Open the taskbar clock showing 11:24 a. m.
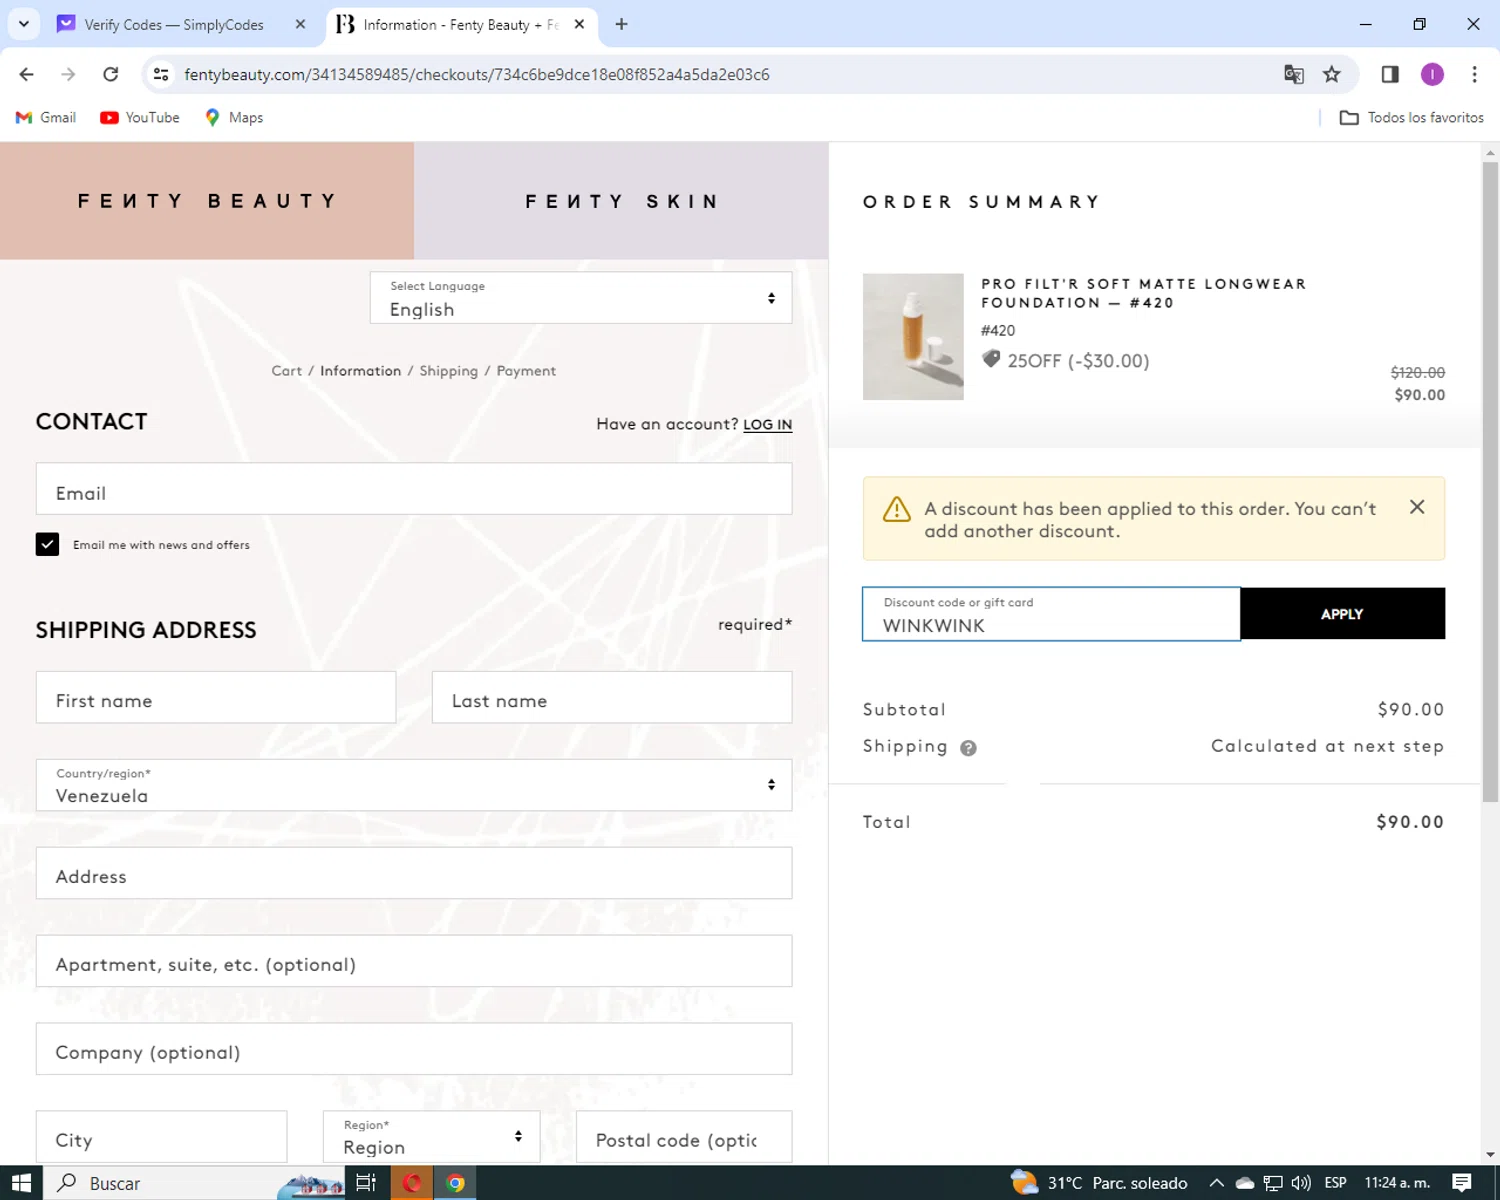Screen dimensions: 1500x1200 click(x=1397, y=1183)
